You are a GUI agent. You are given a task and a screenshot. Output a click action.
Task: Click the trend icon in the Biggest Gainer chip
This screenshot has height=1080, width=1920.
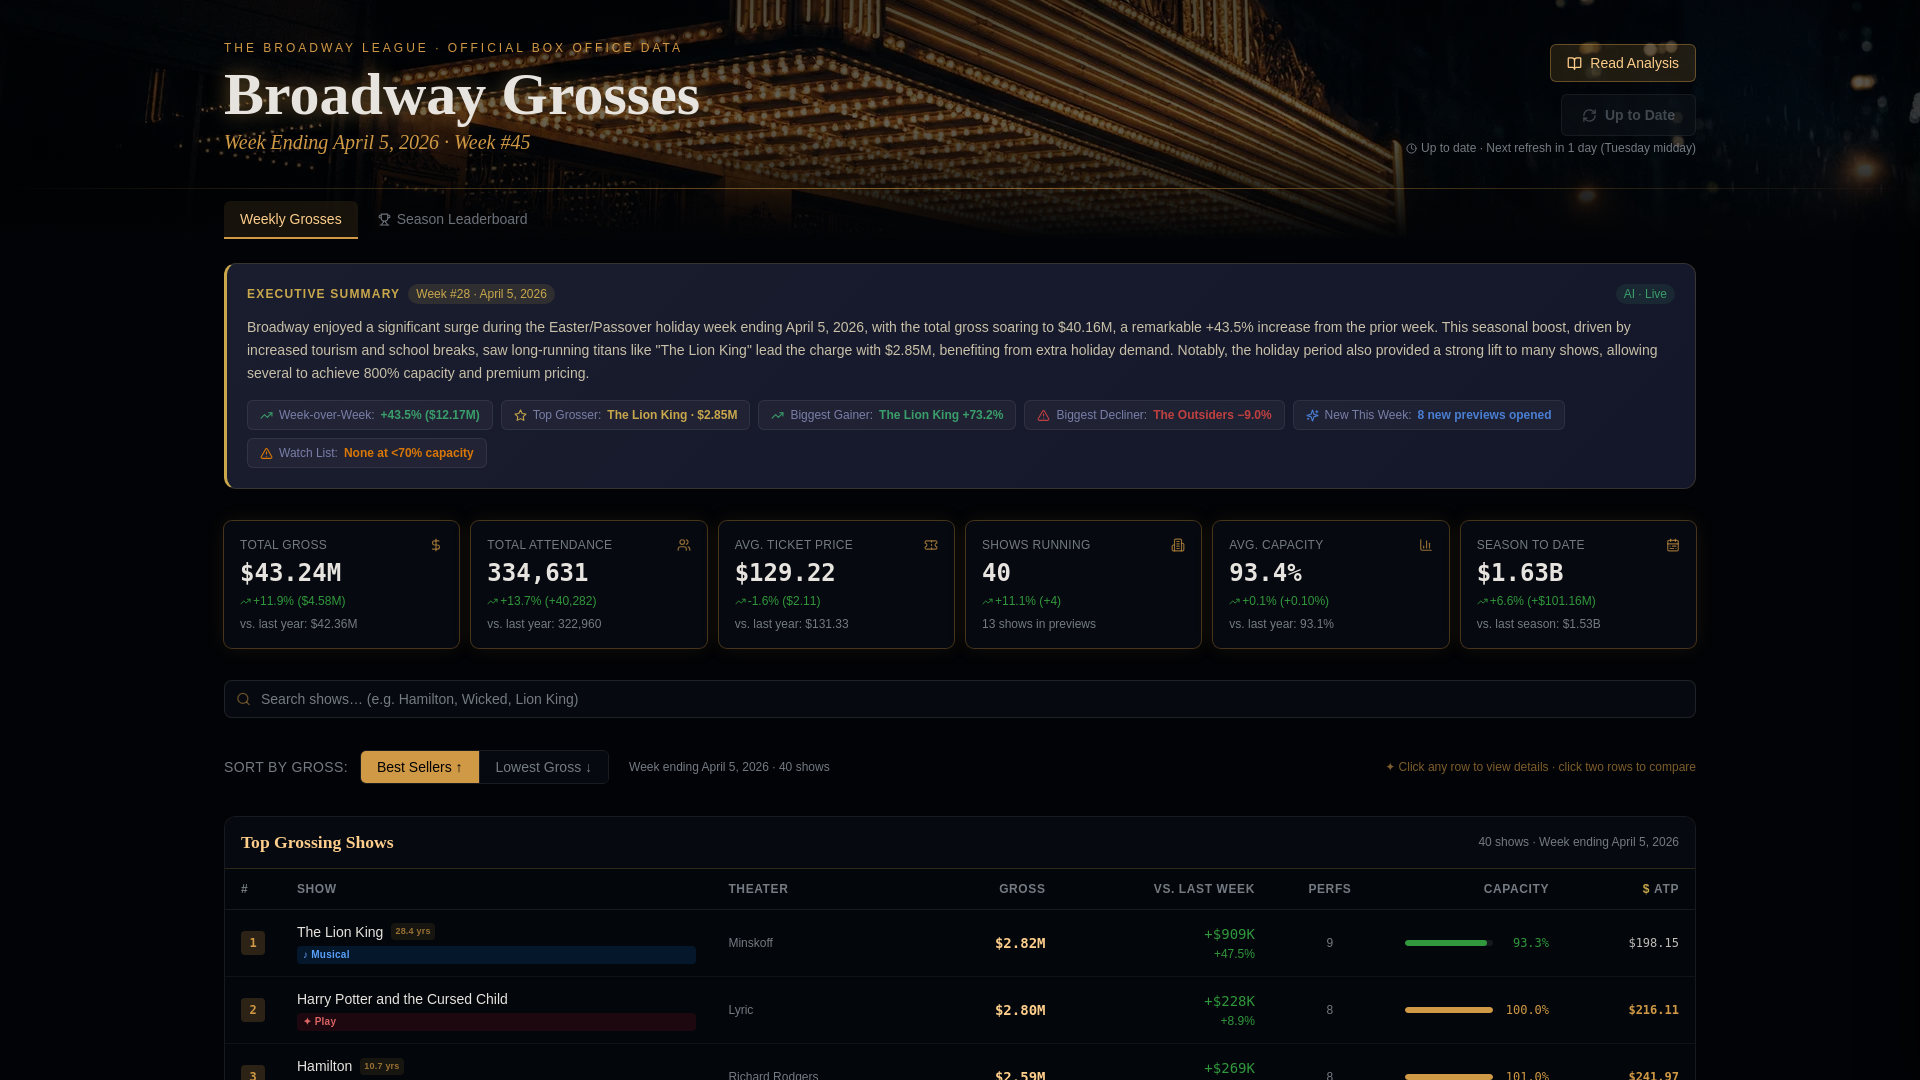[x=777, y=416]
